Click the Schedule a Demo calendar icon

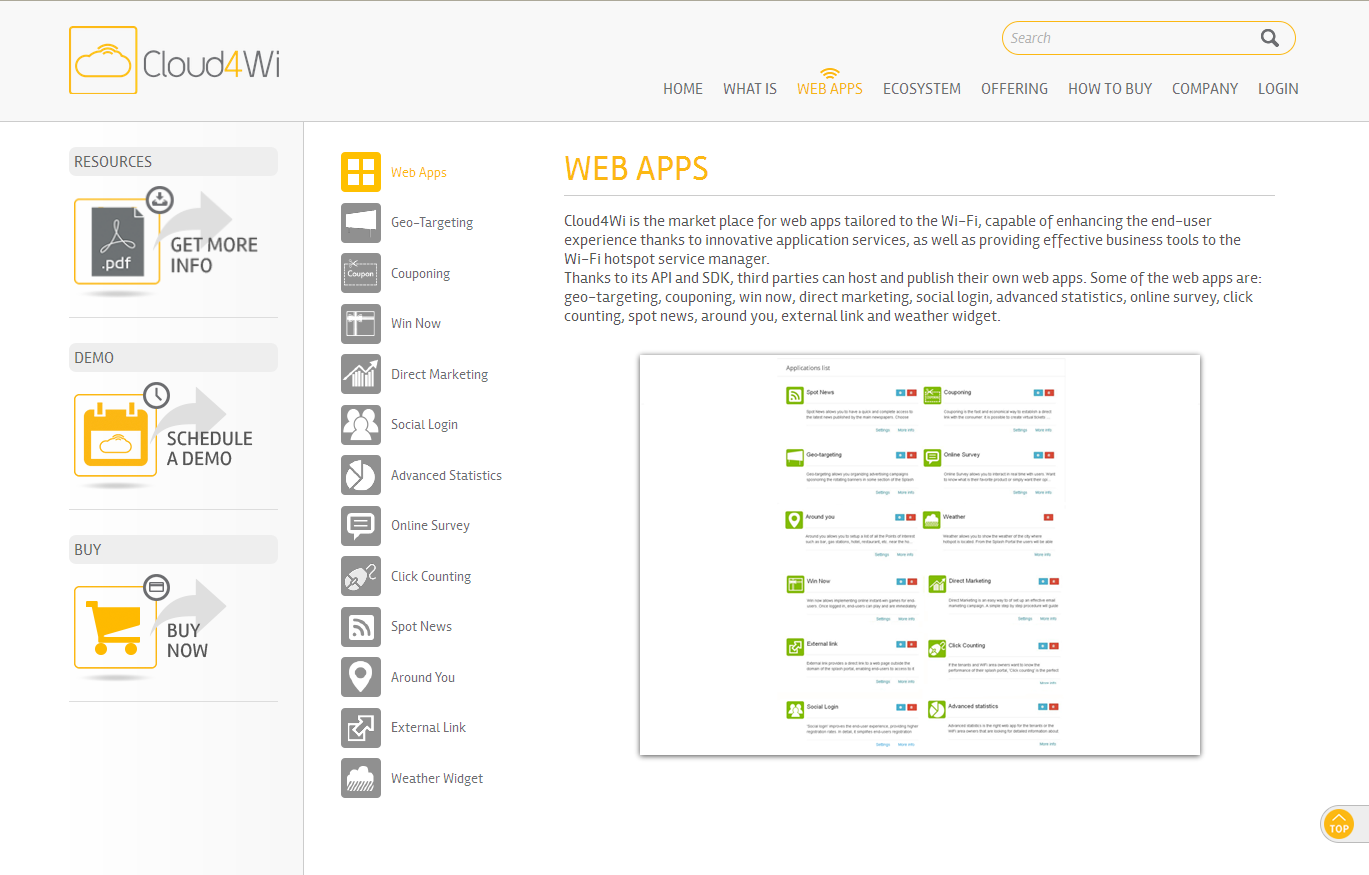[117, 435]
